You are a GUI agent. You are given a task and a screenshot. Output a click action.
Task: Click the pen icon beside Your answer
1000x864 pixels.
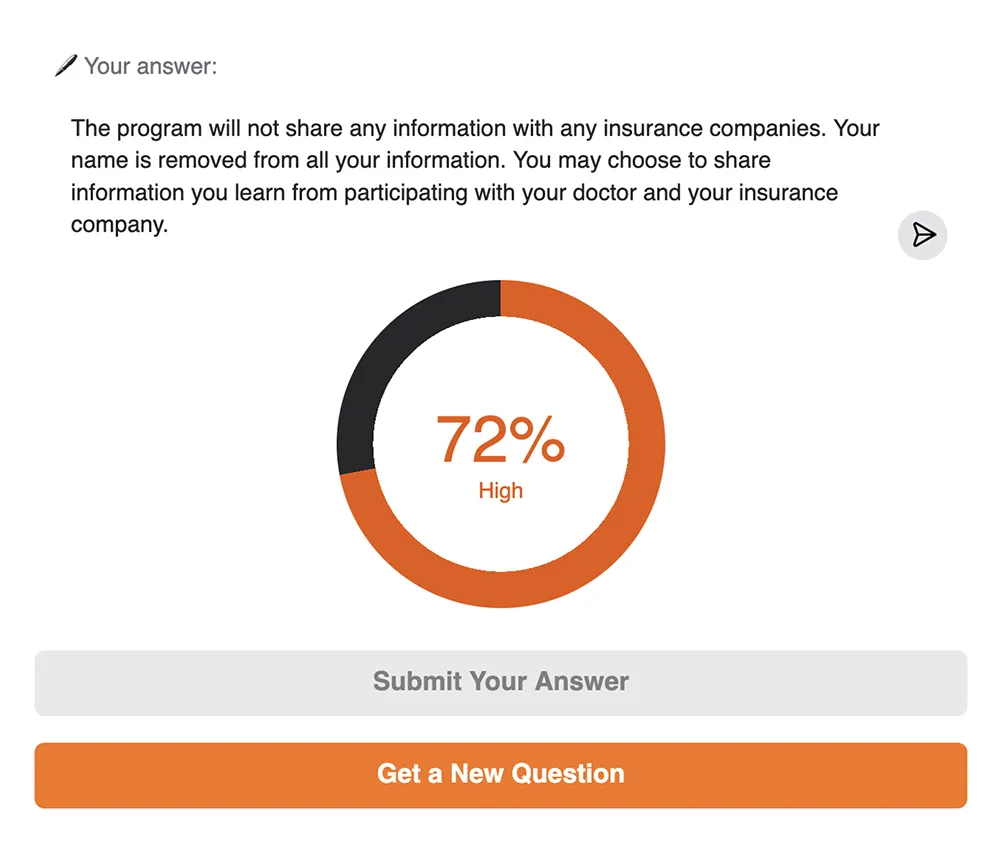66,66
